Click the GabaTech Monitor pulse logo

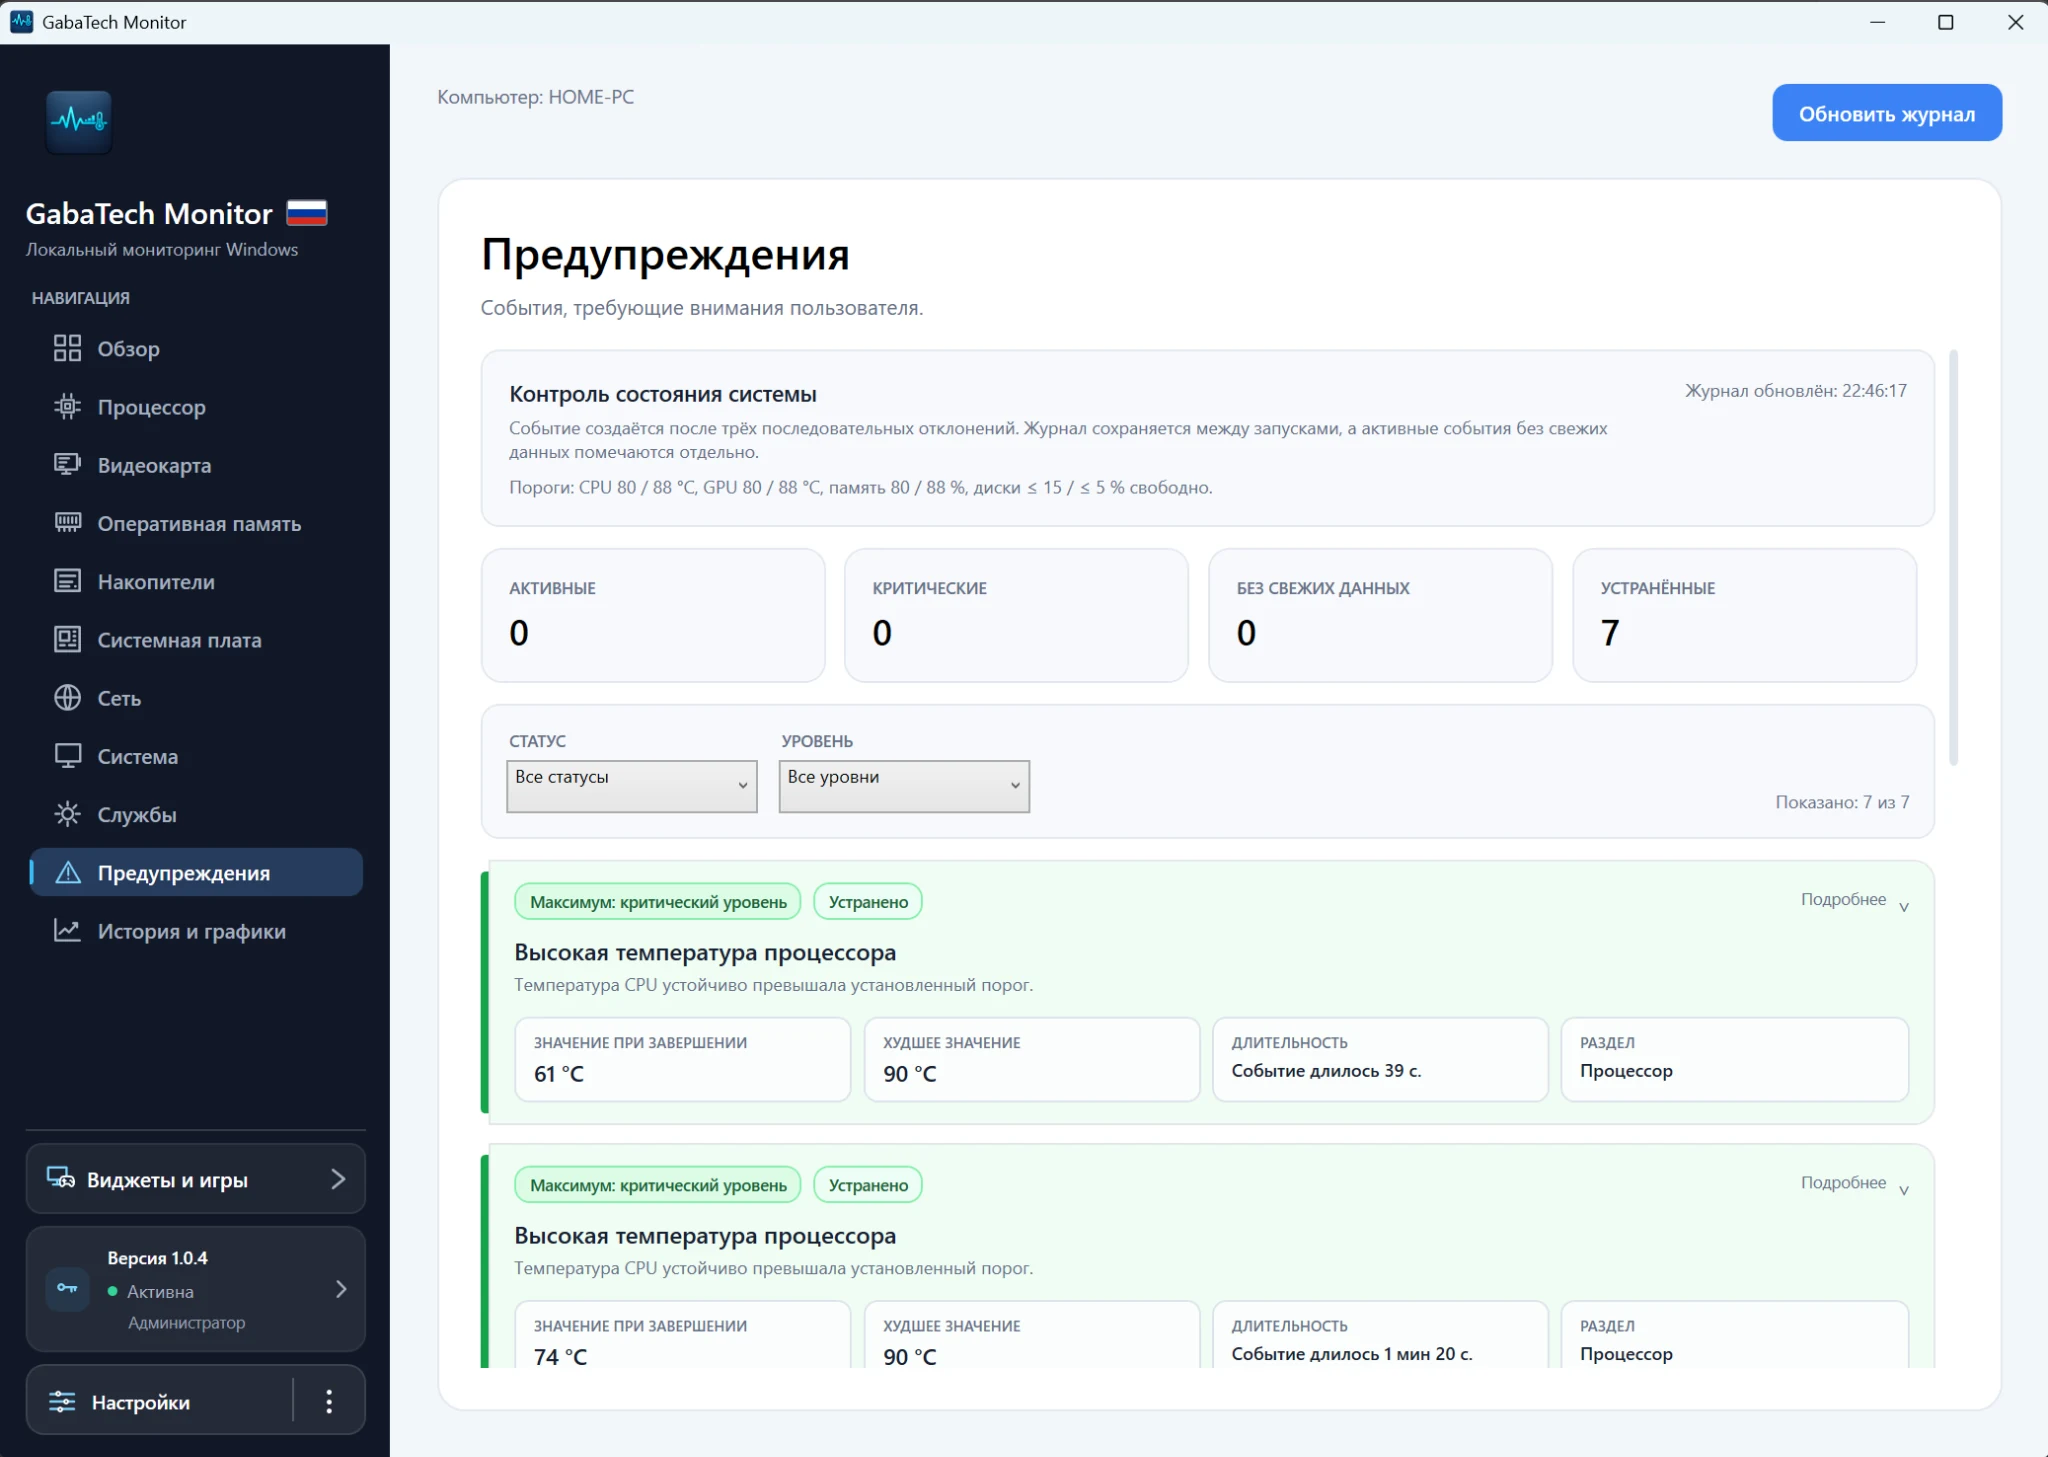click(x=79, y=122)
